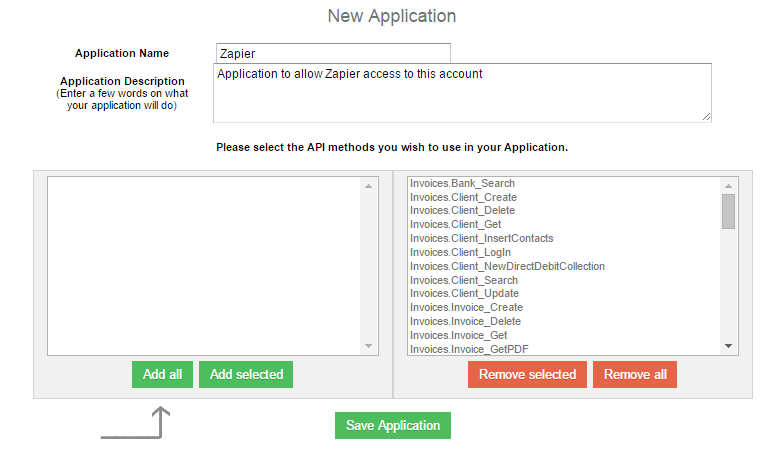The height and width of the screenshot is (464, 779).
Task: Click the Application Name input field
Action: tap(333, 53)
